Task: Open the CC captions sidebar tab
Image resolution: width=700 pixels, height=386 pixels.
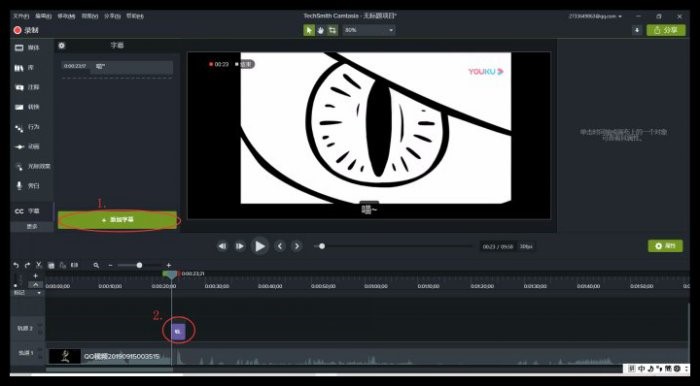Action: click(x=32, y=211)
